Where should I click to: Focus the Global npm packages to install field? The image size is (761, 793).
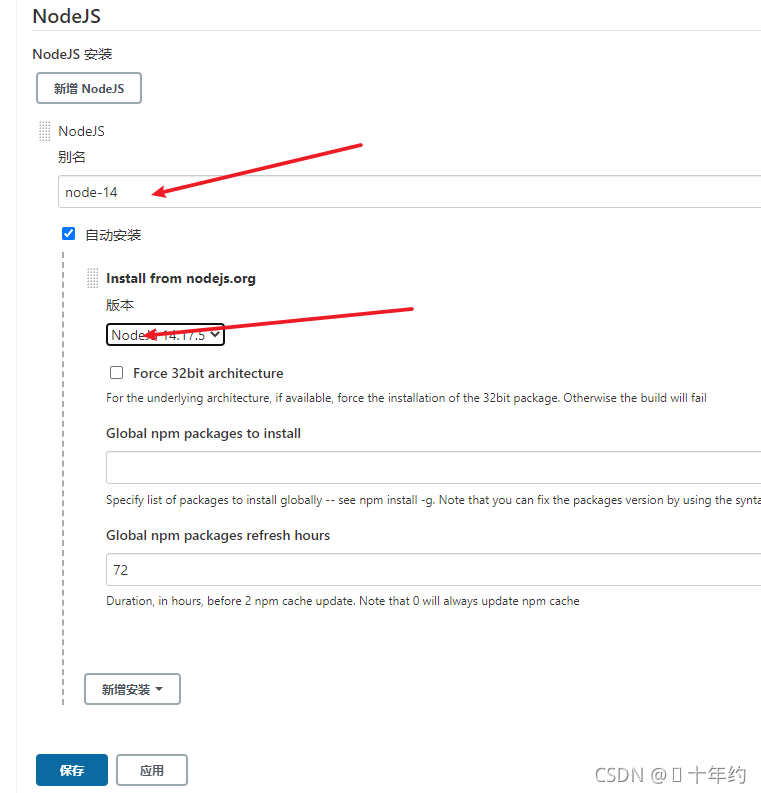click(433, 468)
